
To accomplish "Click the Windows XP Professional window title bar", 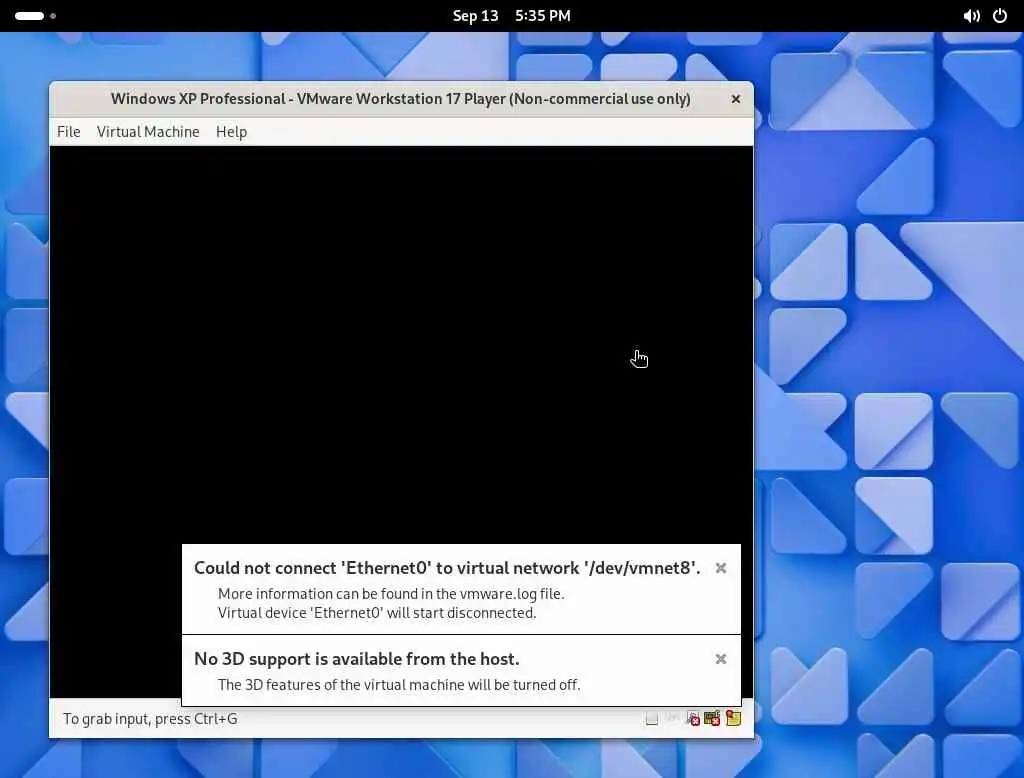I will (x=400, y=99).
